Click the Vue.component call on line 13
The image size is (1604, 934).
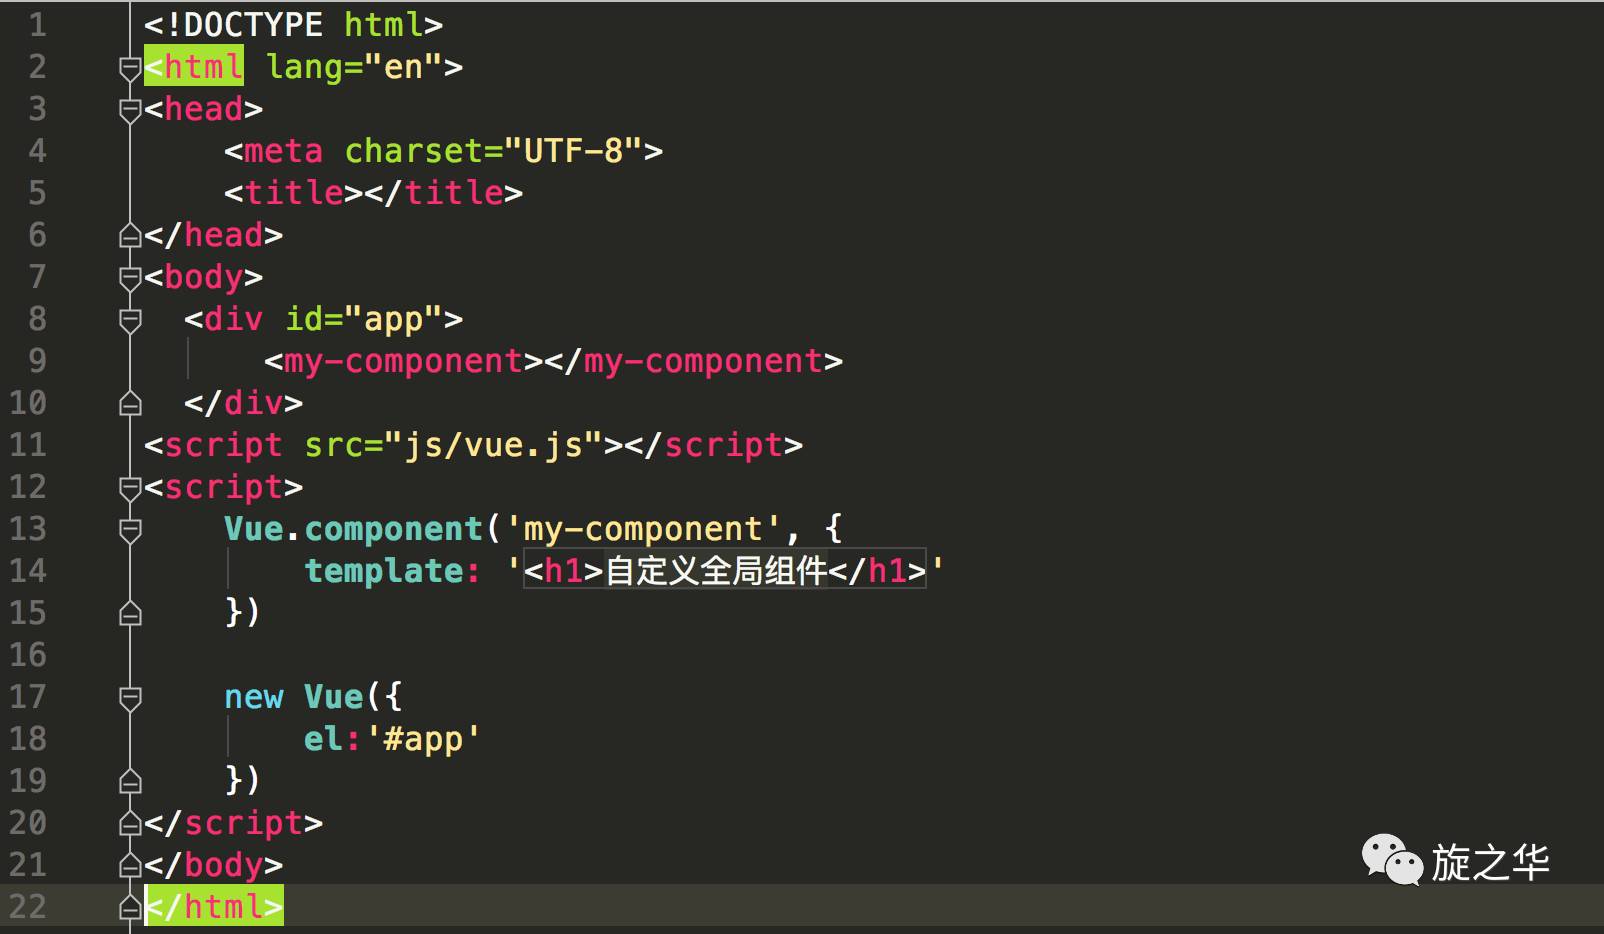pos(353,529)
